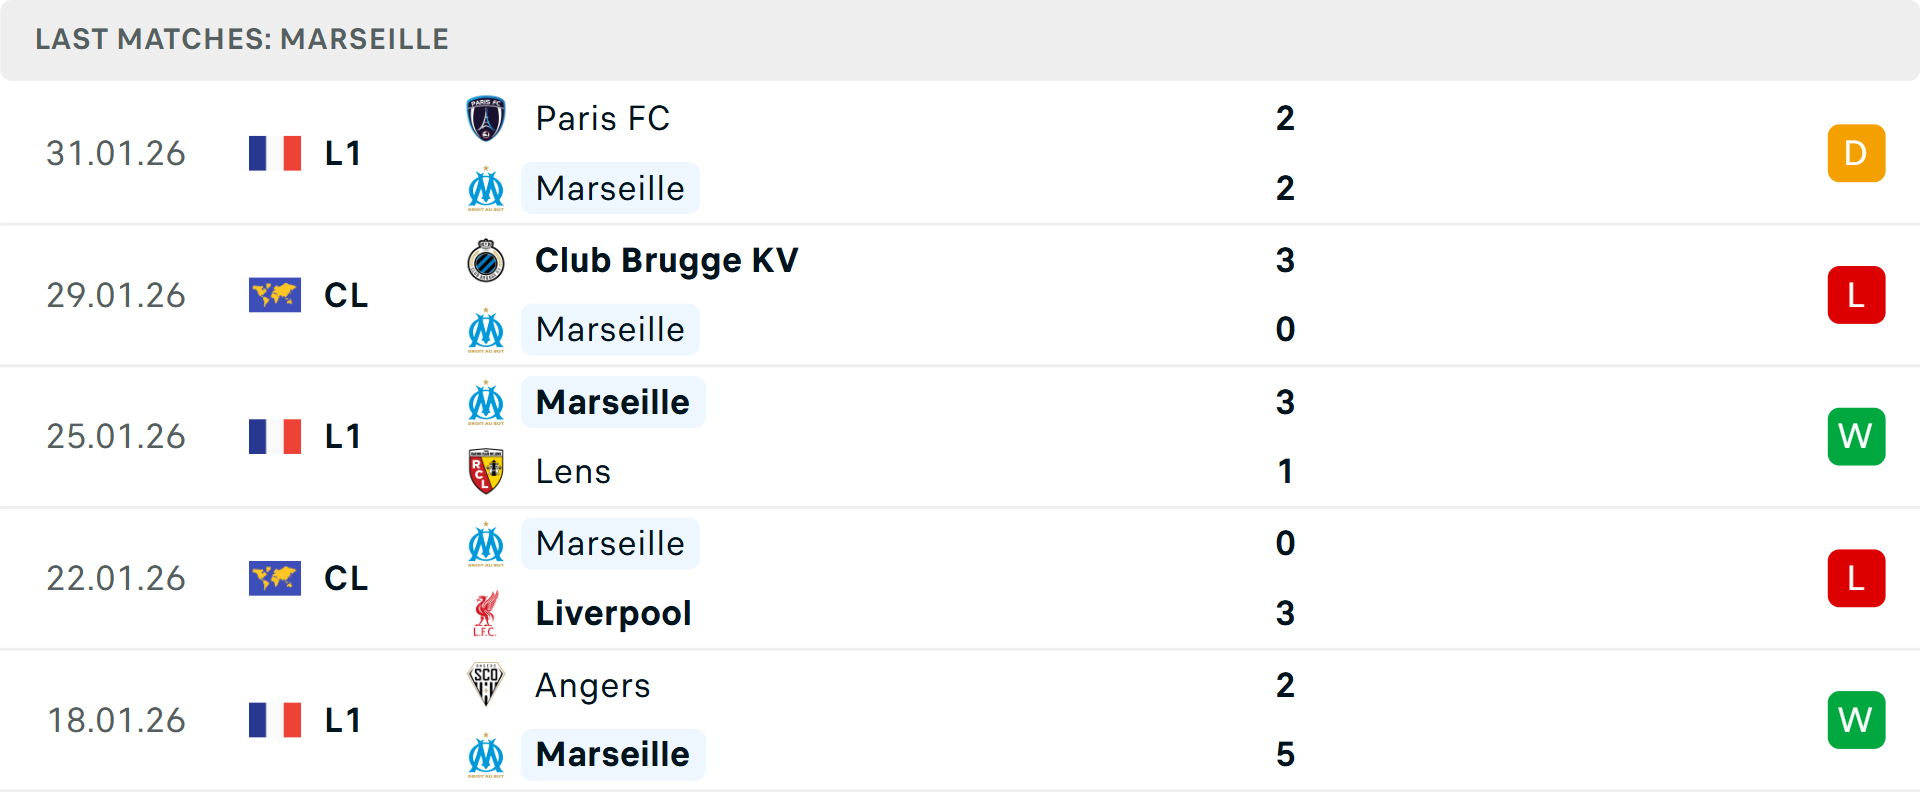Open the Liverpool team link

point(613,613)
